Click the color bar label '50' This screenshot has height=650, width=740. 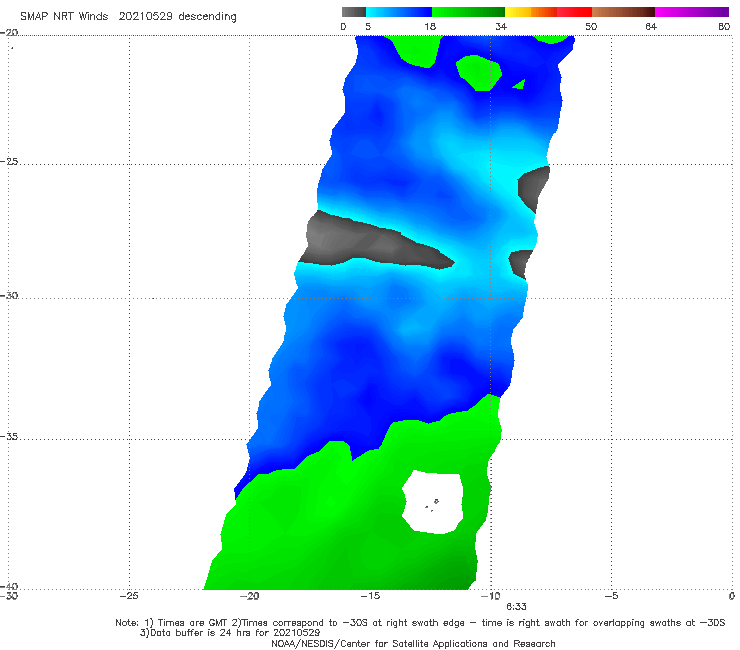pyautogui.click(x=591, y=27)
